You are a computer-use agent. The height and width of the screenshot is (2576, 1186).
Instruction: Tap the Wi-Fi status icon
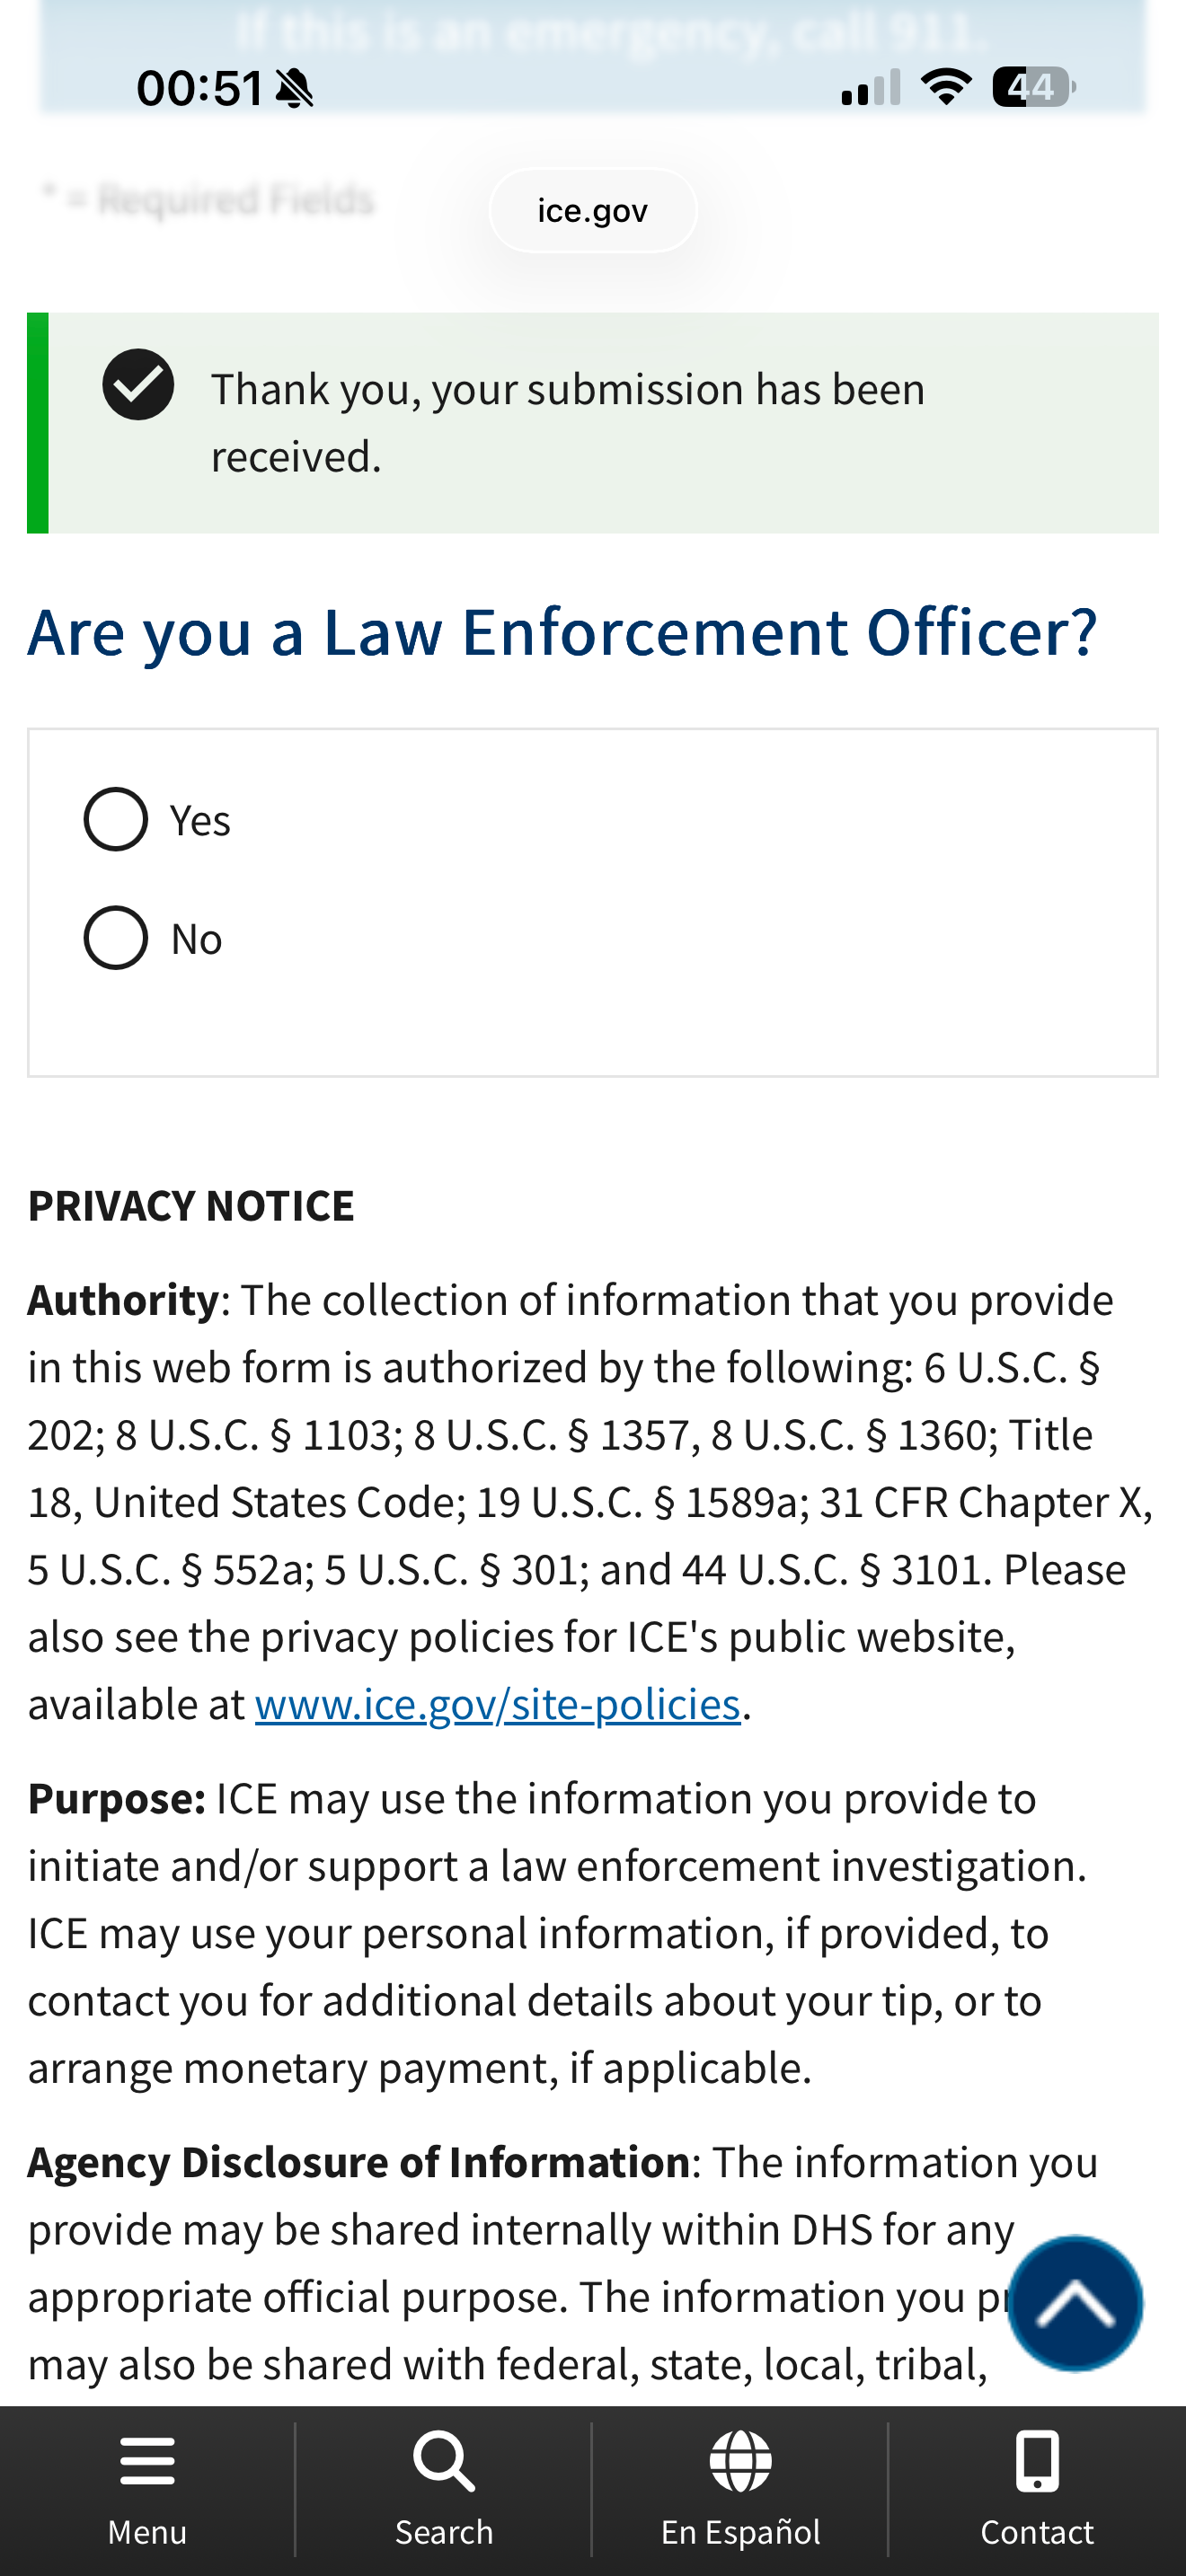[946, 87]
